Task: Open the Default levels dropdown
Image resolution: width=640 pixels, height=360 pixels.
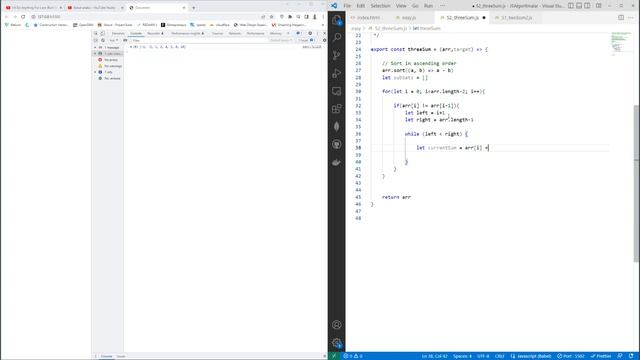Action: (x=281, y=40)
